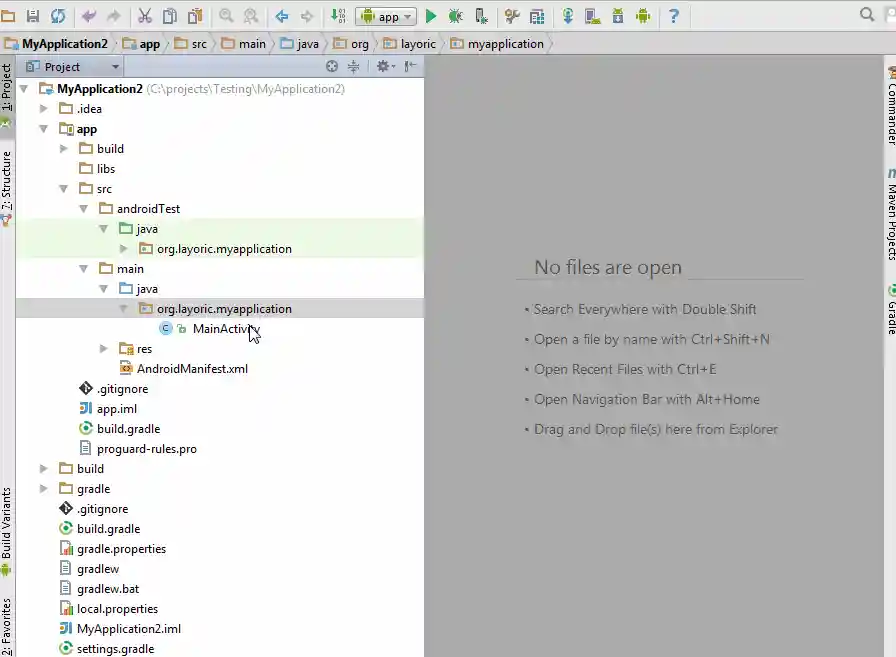Viewport: 896px width, 657px height.
Task: Open the Help question mark icon
Action: [673, 16]
